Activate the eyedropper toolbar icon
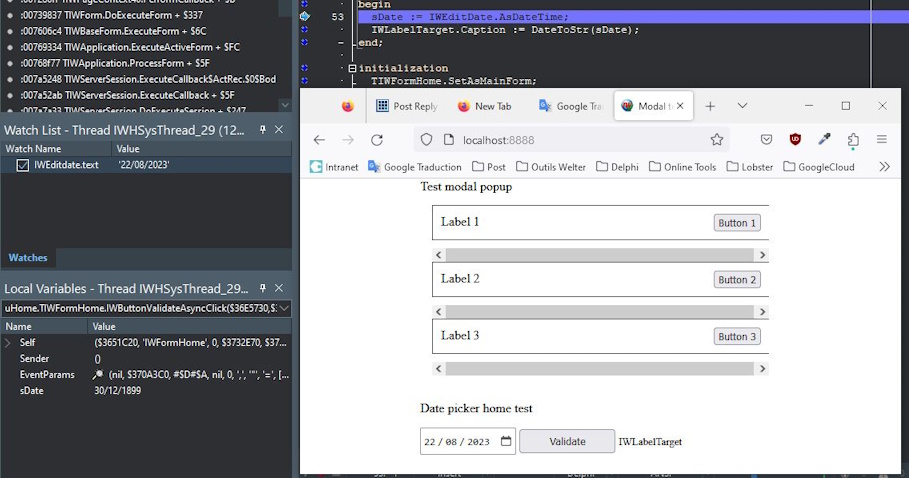 click(x=824, y=139)
